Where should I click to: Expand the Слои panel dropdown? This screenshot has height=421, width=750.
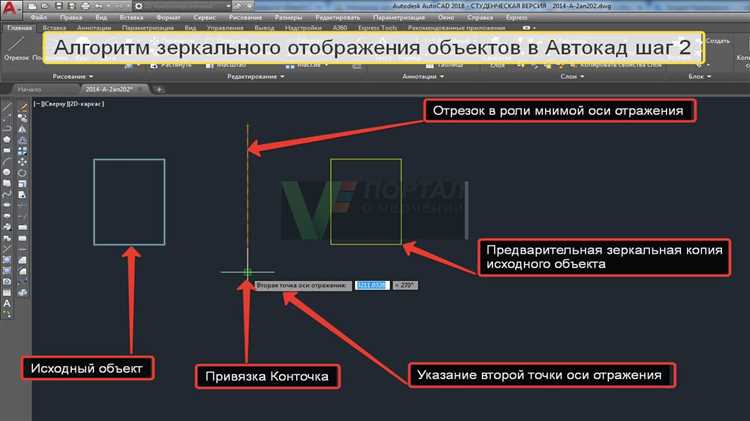(572, 77)
